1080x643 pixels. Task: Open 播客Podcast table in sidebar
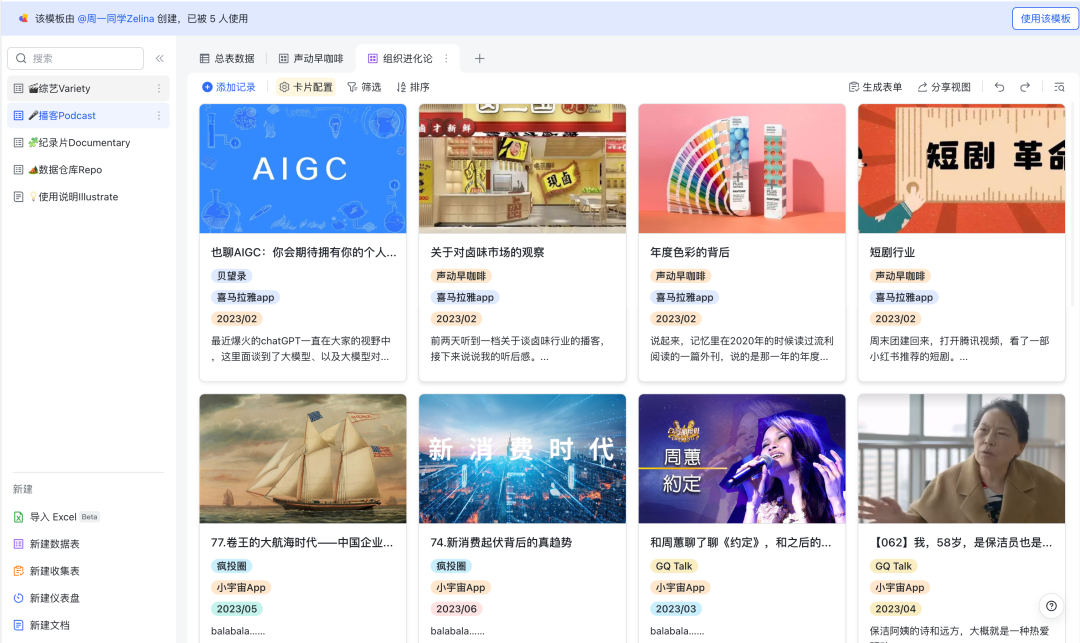coord(88,116)
